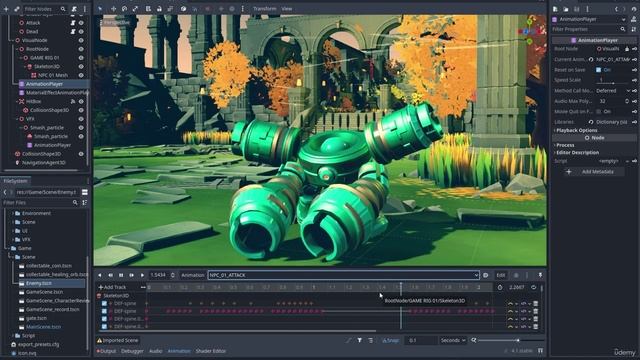
Task: Open the Audio bottom panel
Action: tap(156, 351)
